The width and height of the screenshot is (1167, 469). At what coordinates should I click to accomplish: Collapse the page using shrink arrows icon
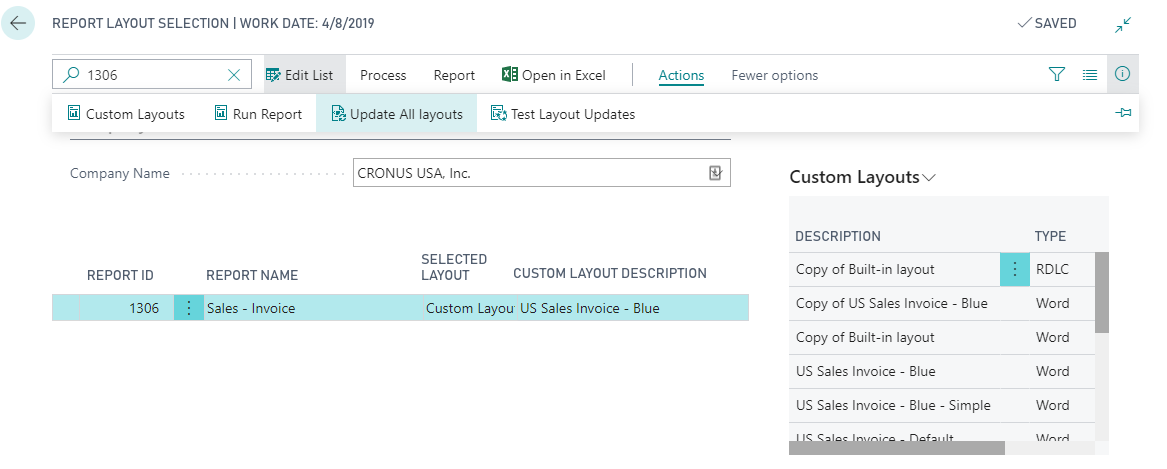point(1123,24)
